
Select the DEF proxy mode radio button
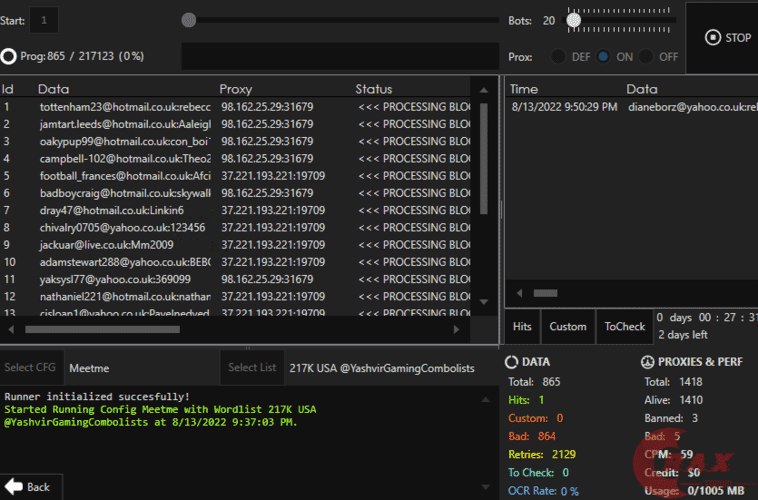[x=559, y=57]
